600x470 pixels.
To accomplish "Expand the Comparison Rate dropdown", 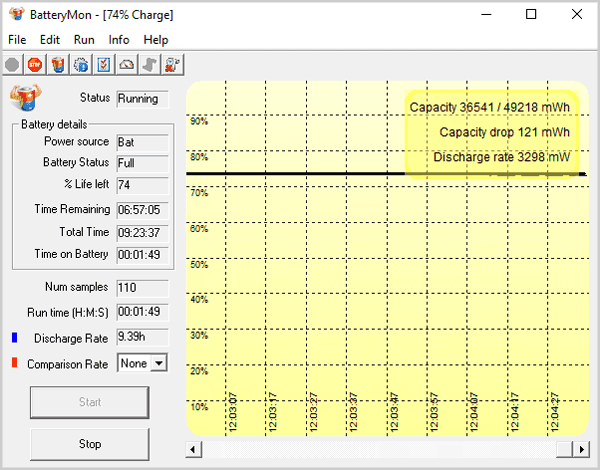I will [159, 363].
